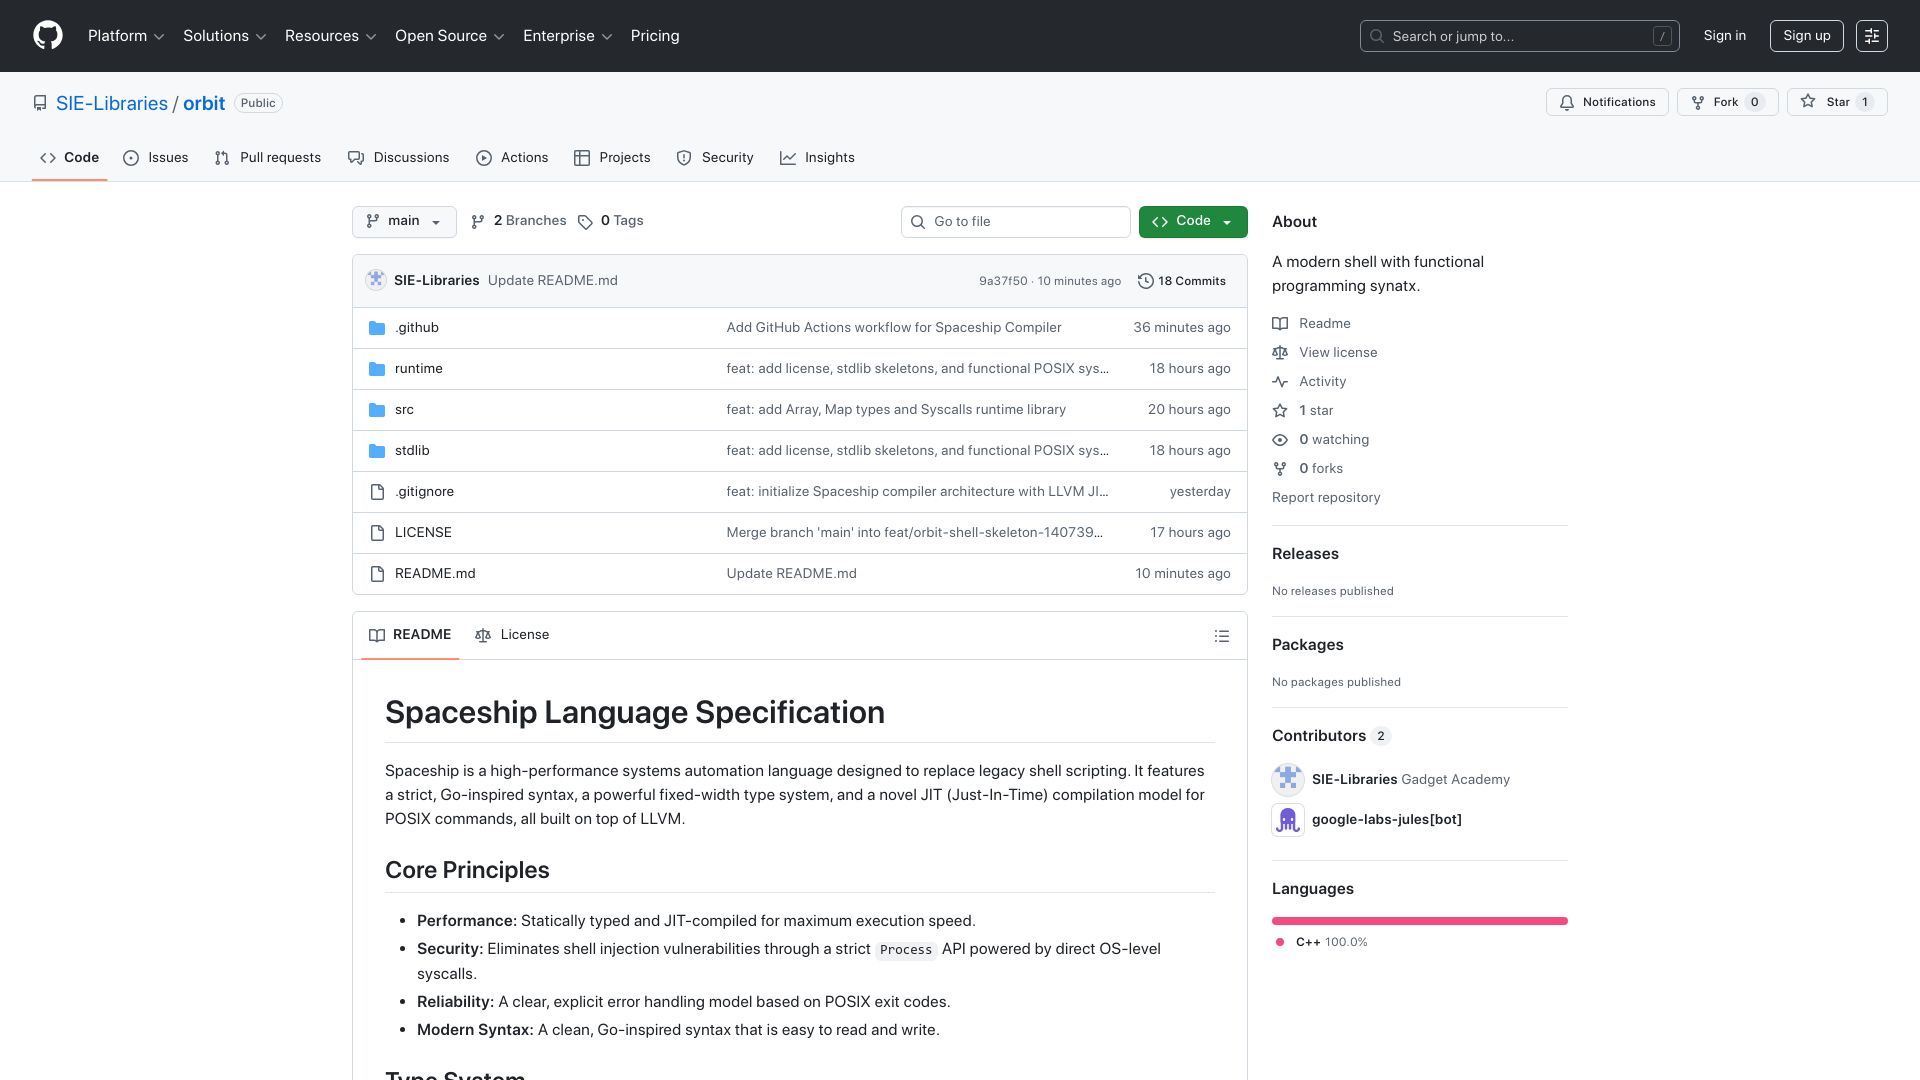The height and width of the screenshot is (1080, 1920).
Task: Switch to the License tab in README panel
Action: coord(512,635)
